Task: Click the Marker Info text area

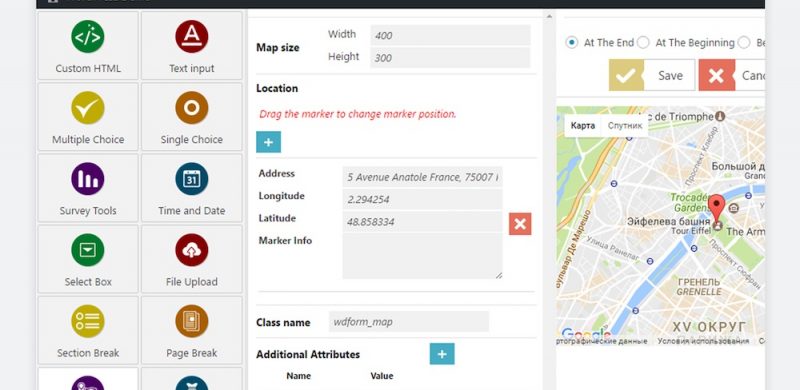Action: tap(422, 257)
